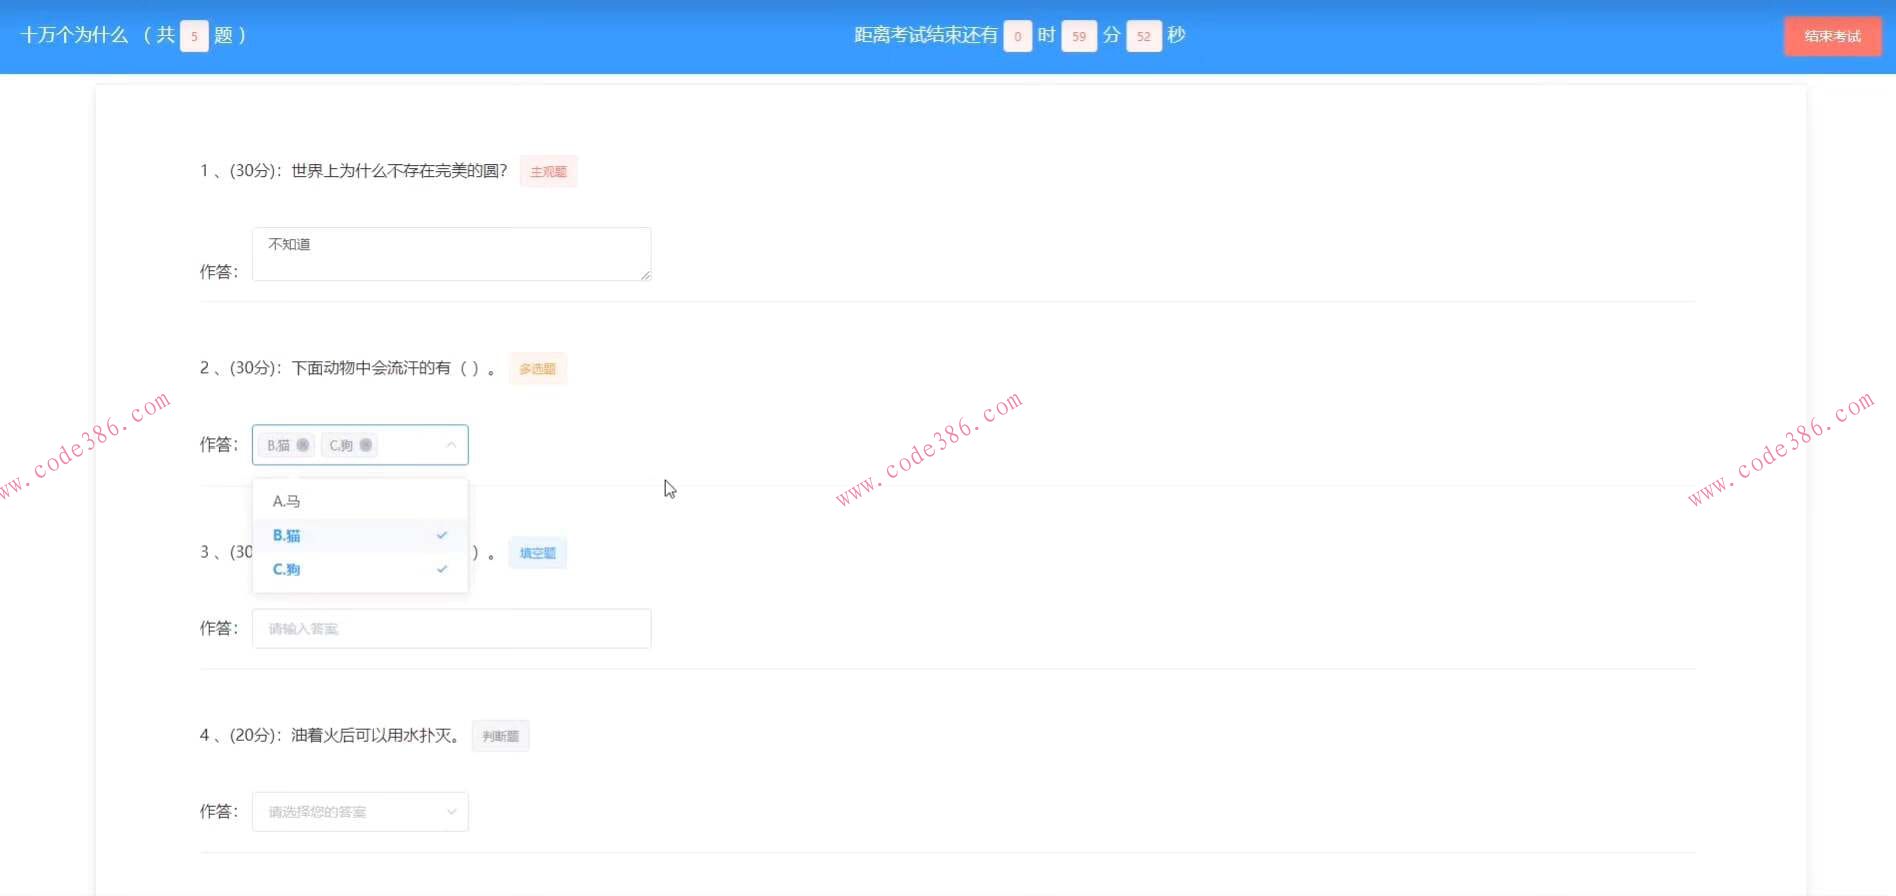Click the minutes countdown box showing 59
Viewport: 1896px width, 896px height.
[x=1078, y=36]
